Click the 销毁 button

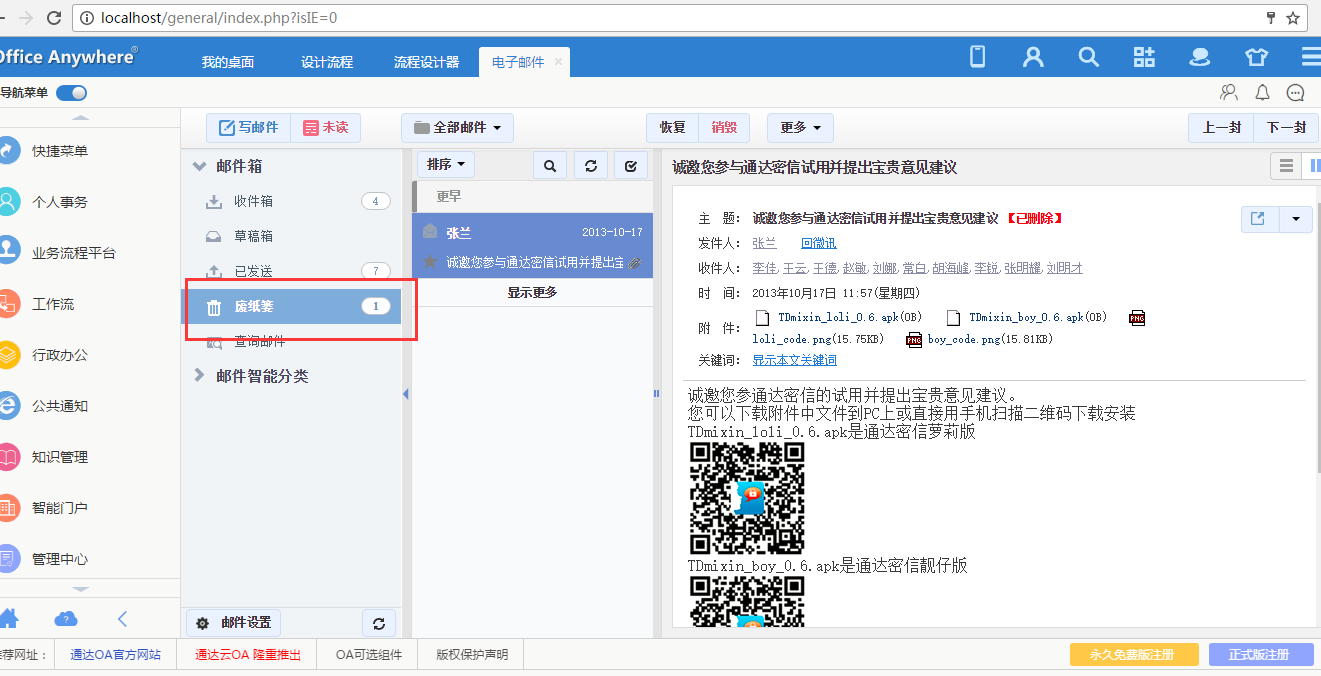tap(724, 128)
